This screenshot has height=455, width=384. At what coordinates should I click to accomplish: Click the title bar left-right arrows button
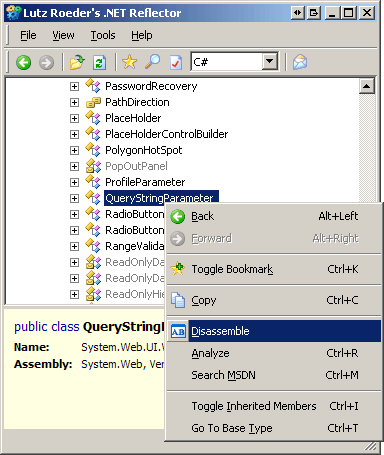coord(297,13)
